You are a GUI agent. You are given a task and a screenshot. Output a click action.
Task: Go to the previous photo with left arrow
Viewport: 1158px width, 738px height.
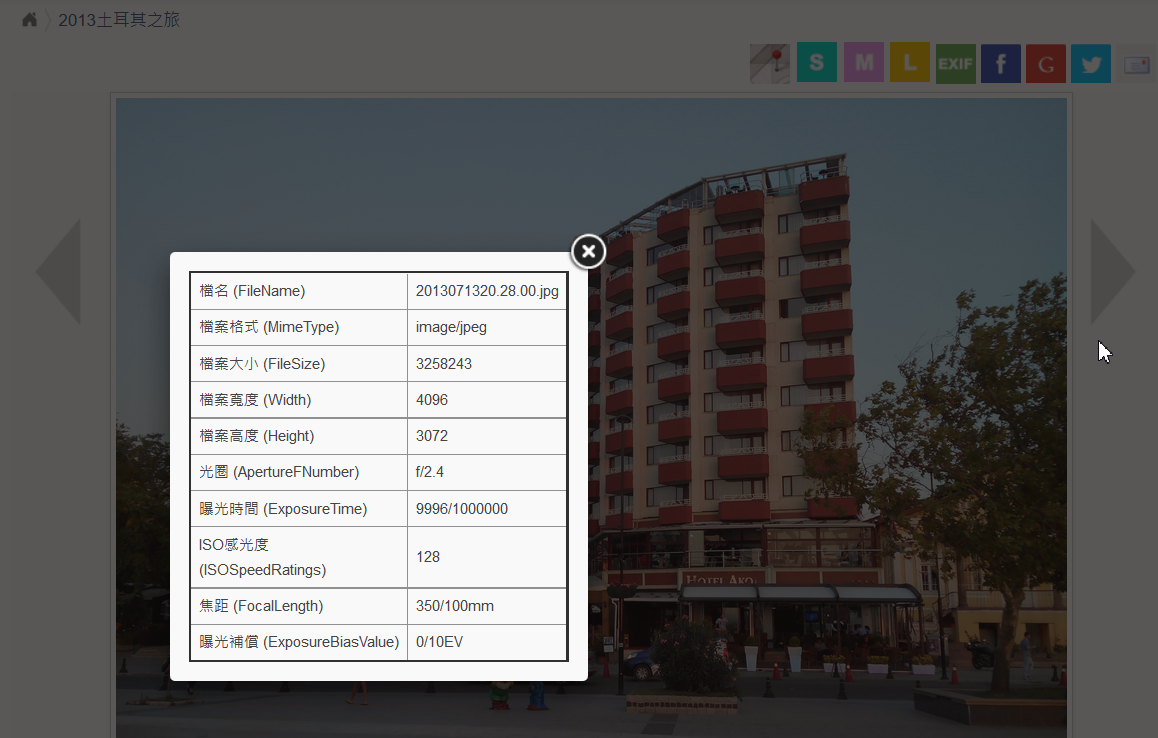58,271
